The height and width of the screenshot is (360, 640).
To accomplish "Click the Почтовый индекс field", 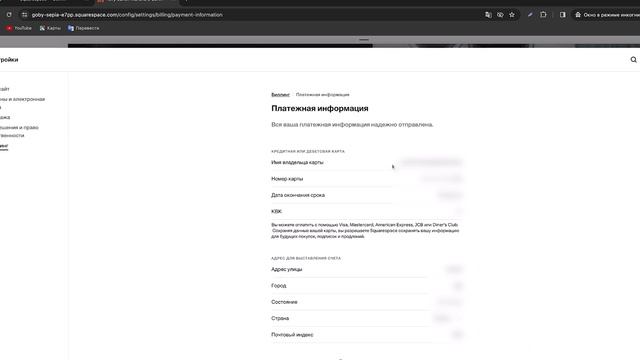I will tap(367, 335).
